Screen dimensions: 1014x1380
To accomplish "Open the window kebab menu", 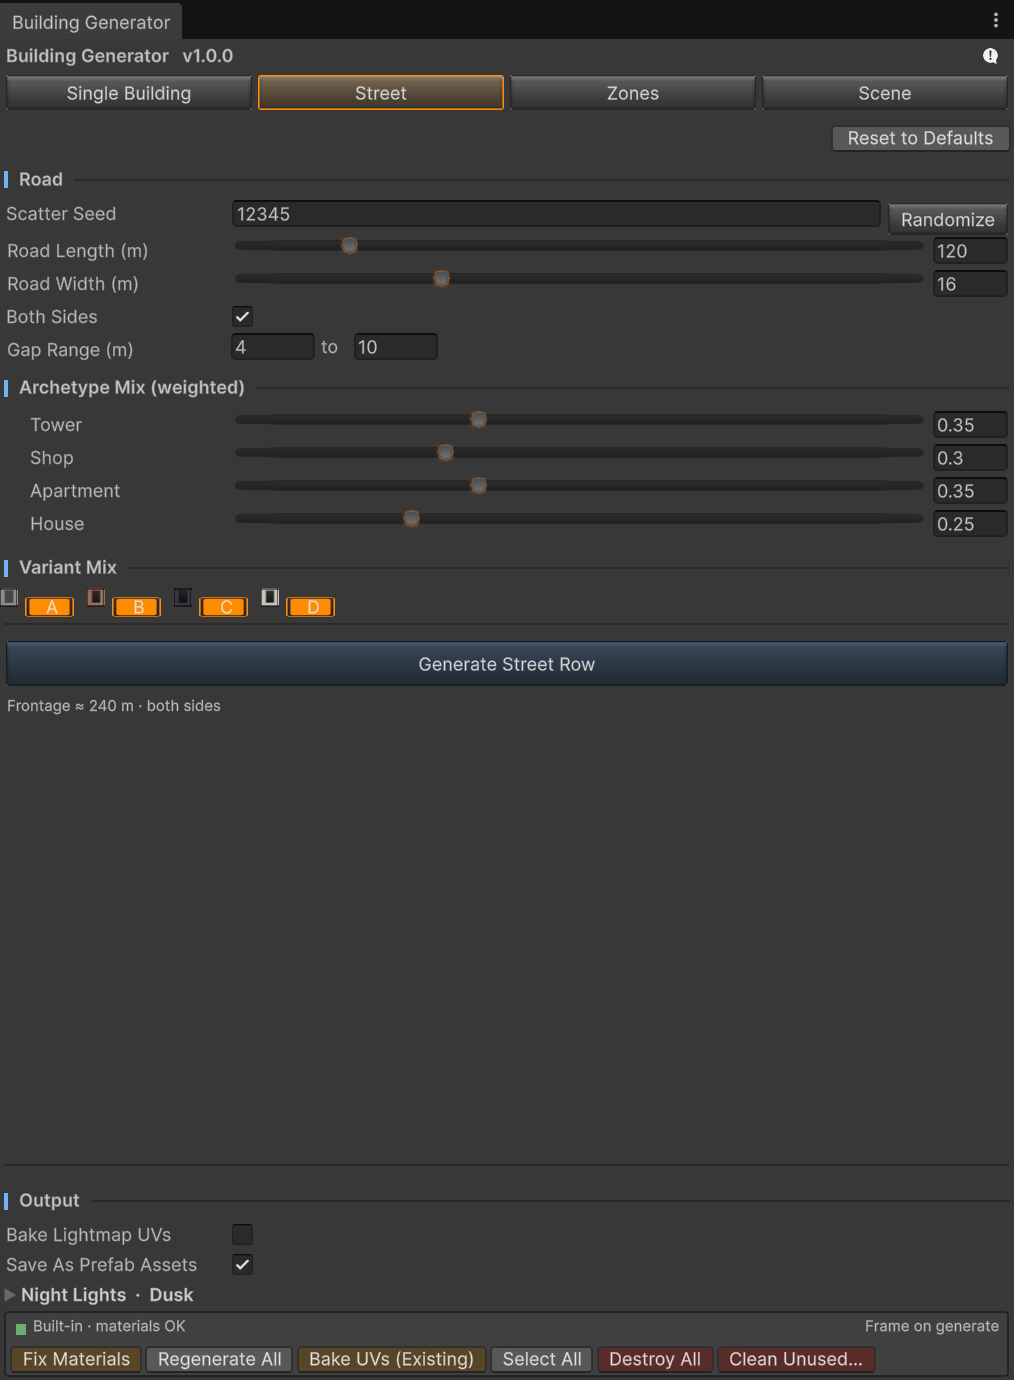I will 995,20.
